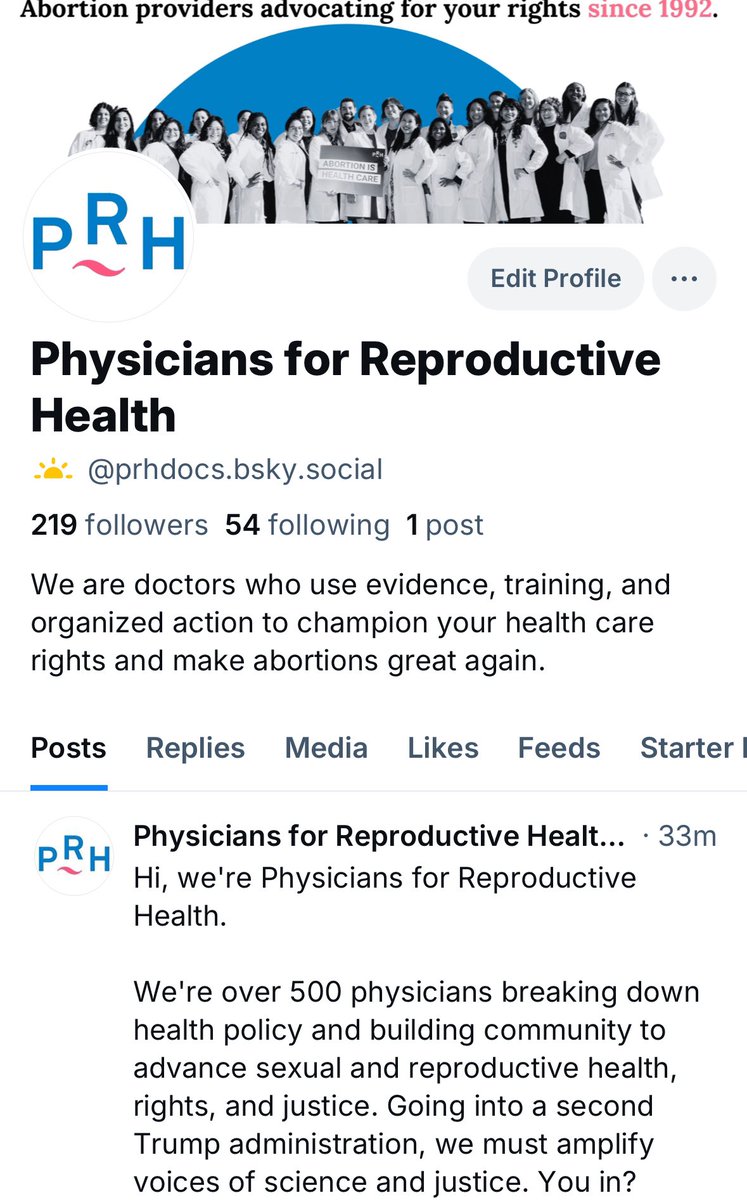
Task: Click the Physicians for Reproductive Health profile heading
Action: [346, 386]
